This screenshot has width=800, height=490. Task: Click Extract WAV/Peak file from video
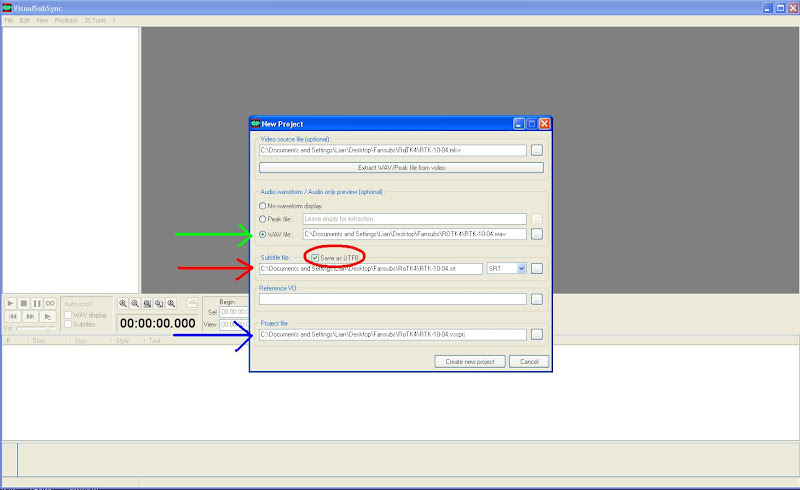pyautogui.click(x=401, y=167)
